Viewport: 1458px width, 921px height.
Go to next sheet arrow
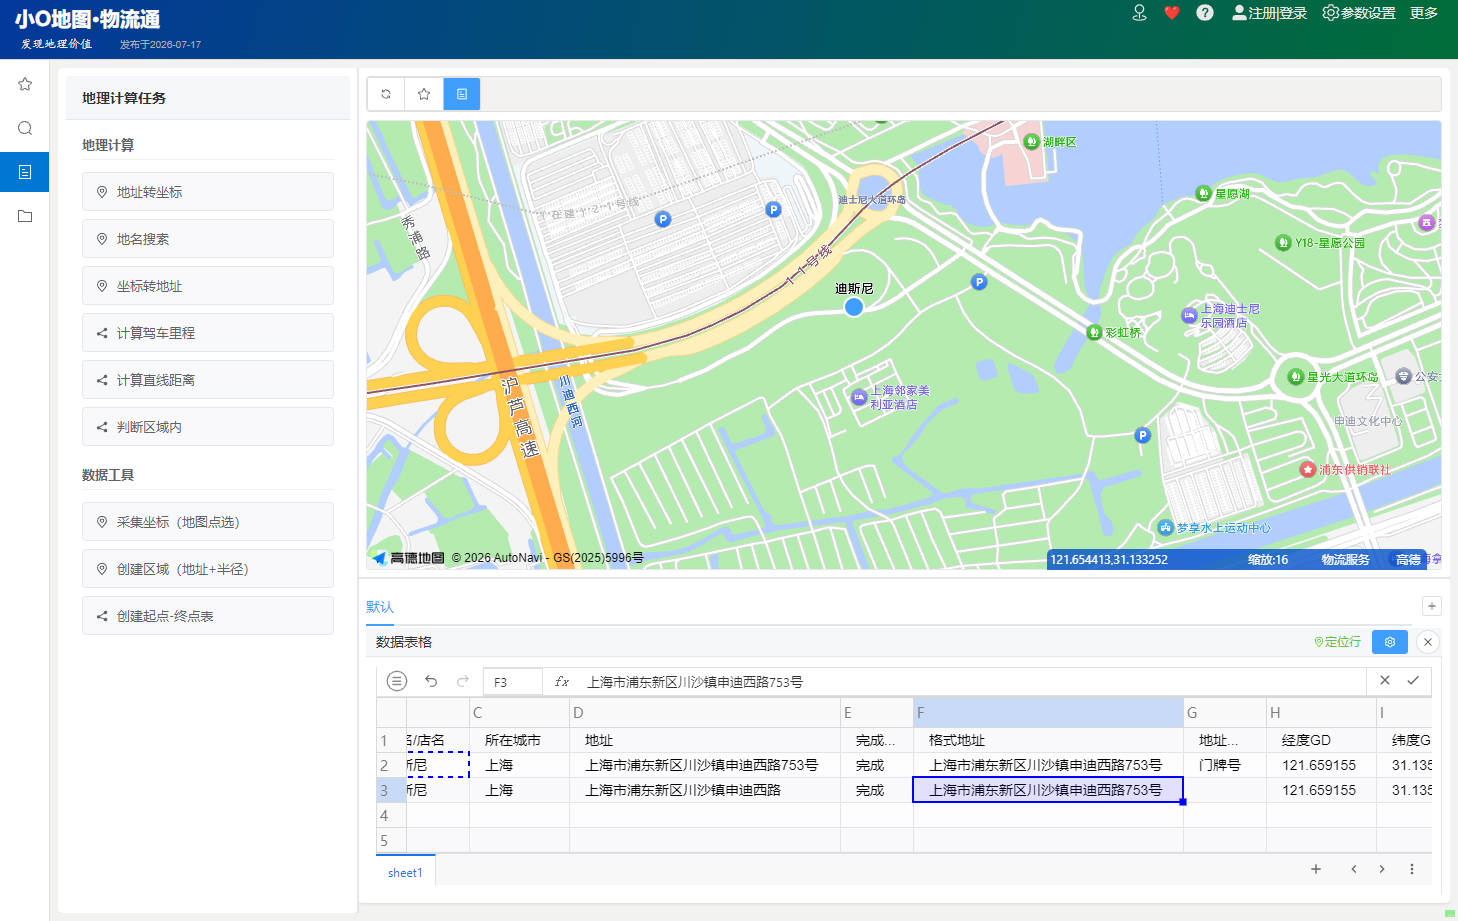click(1382, 869)
